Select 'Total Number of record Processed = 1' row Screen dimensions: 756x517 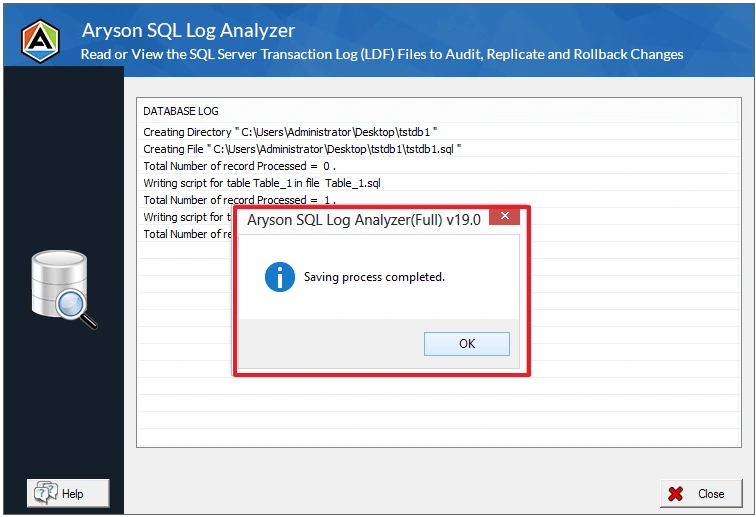click(438, 199)
